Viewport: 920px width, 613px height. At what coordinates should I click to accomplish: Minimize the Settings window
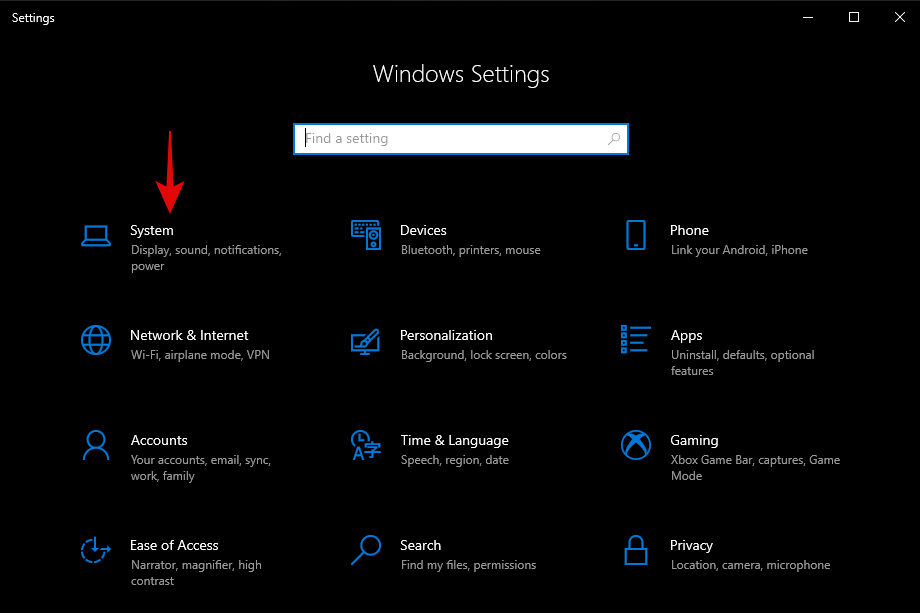click(808, 17)
